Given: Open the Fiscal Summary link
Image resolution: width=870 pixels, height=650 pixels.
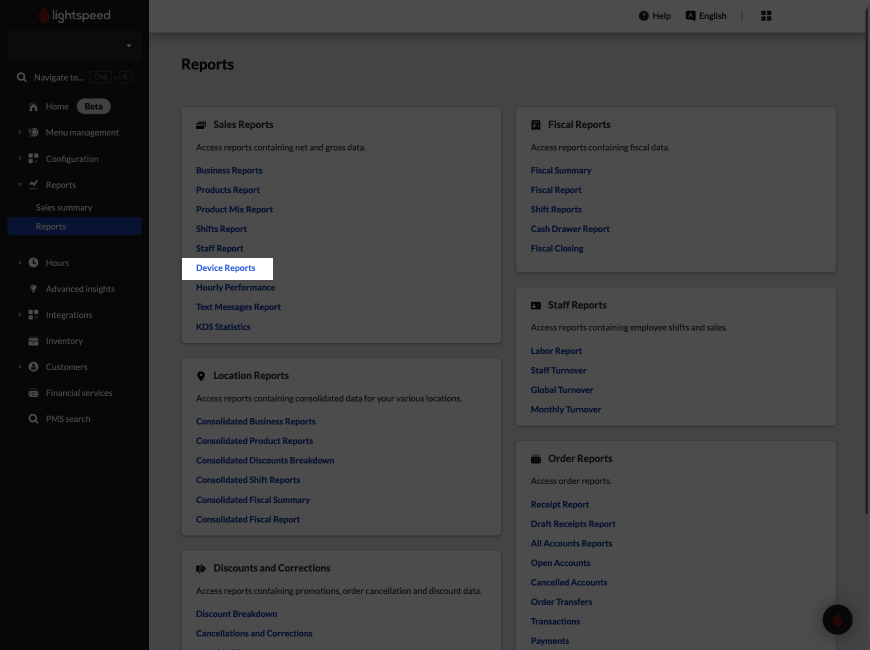Looking at the screenshot, I should tap(561, 170).
